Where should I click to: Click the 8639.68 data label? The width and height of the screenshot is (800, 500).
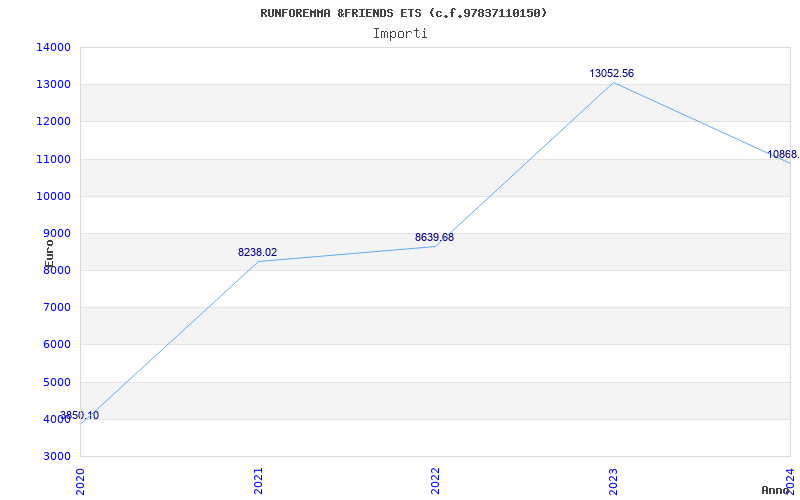click(434, 237)
